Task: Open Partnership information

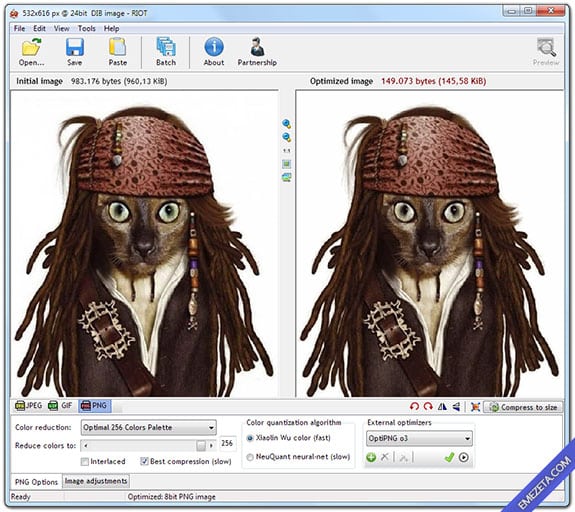Action: pos(257,52)
